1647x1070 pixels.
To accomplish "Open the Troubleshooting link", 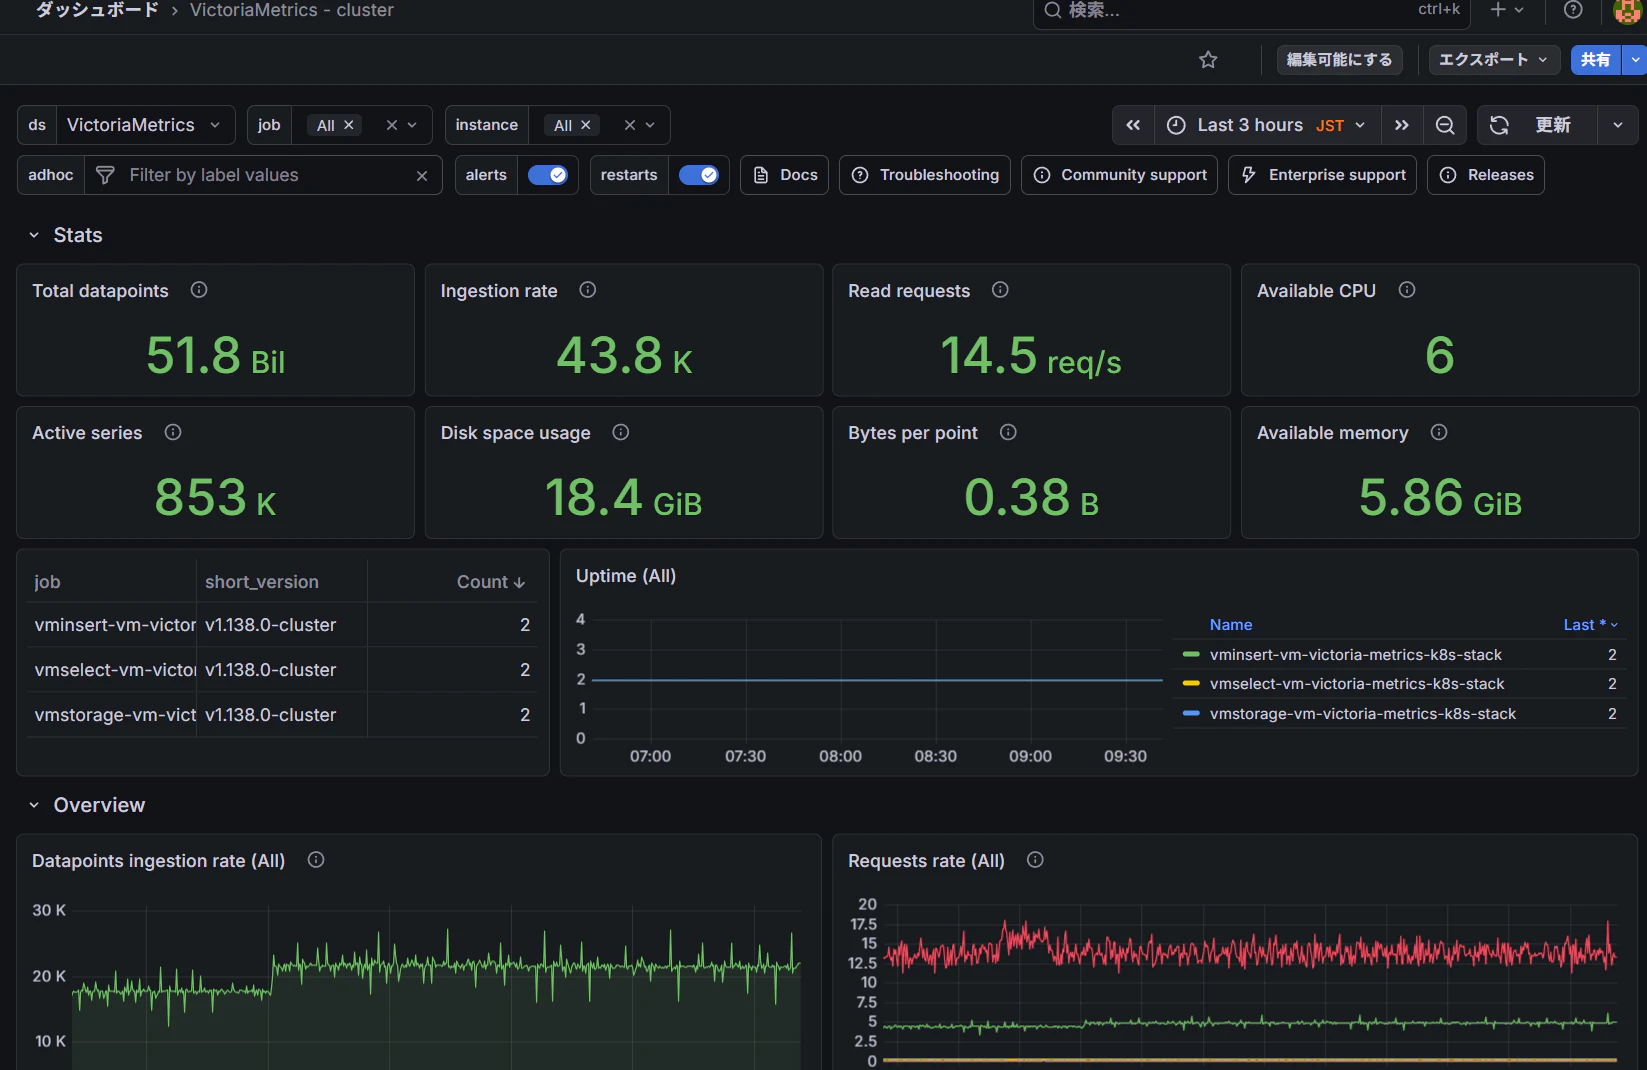I will pos(925,175).
